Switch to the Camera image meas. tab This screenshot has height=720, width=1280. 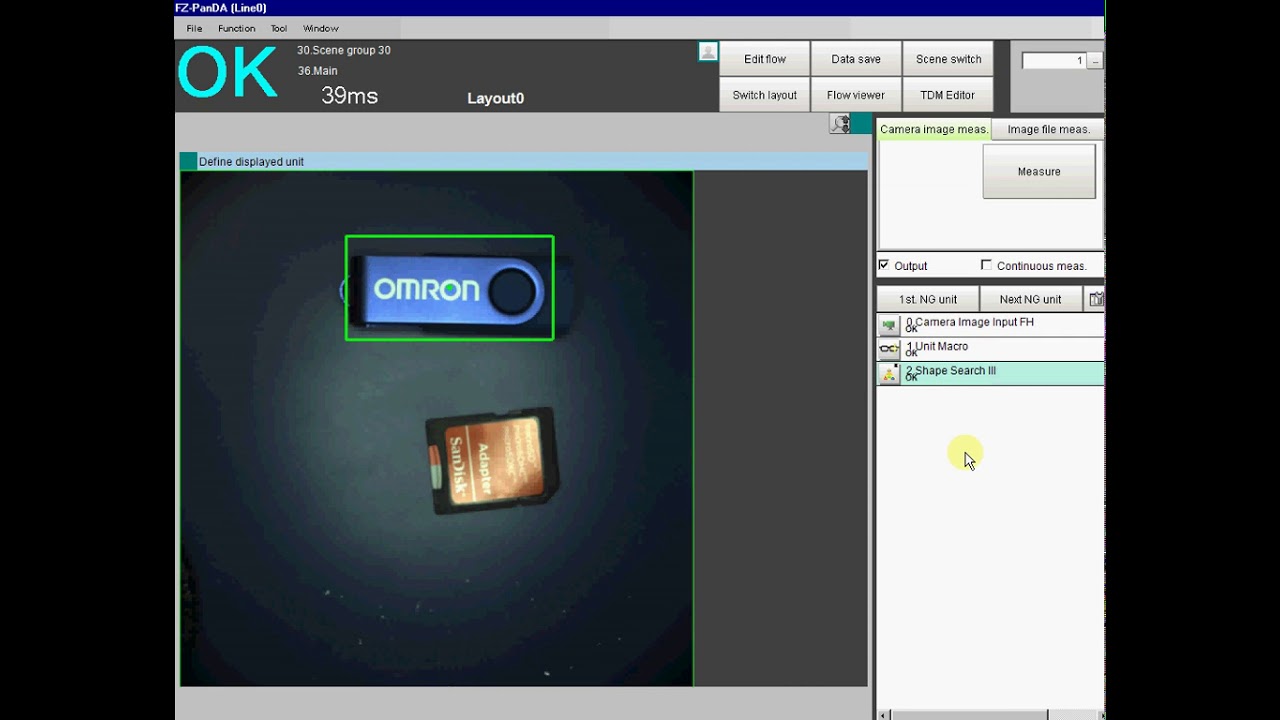coord(934,129)
